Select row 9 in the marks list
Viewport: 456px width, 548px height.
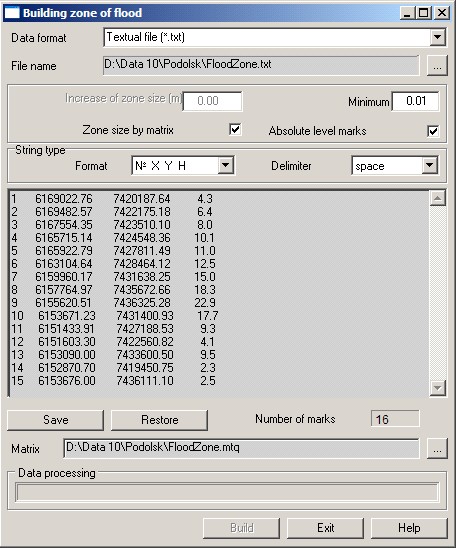(115, 303)
